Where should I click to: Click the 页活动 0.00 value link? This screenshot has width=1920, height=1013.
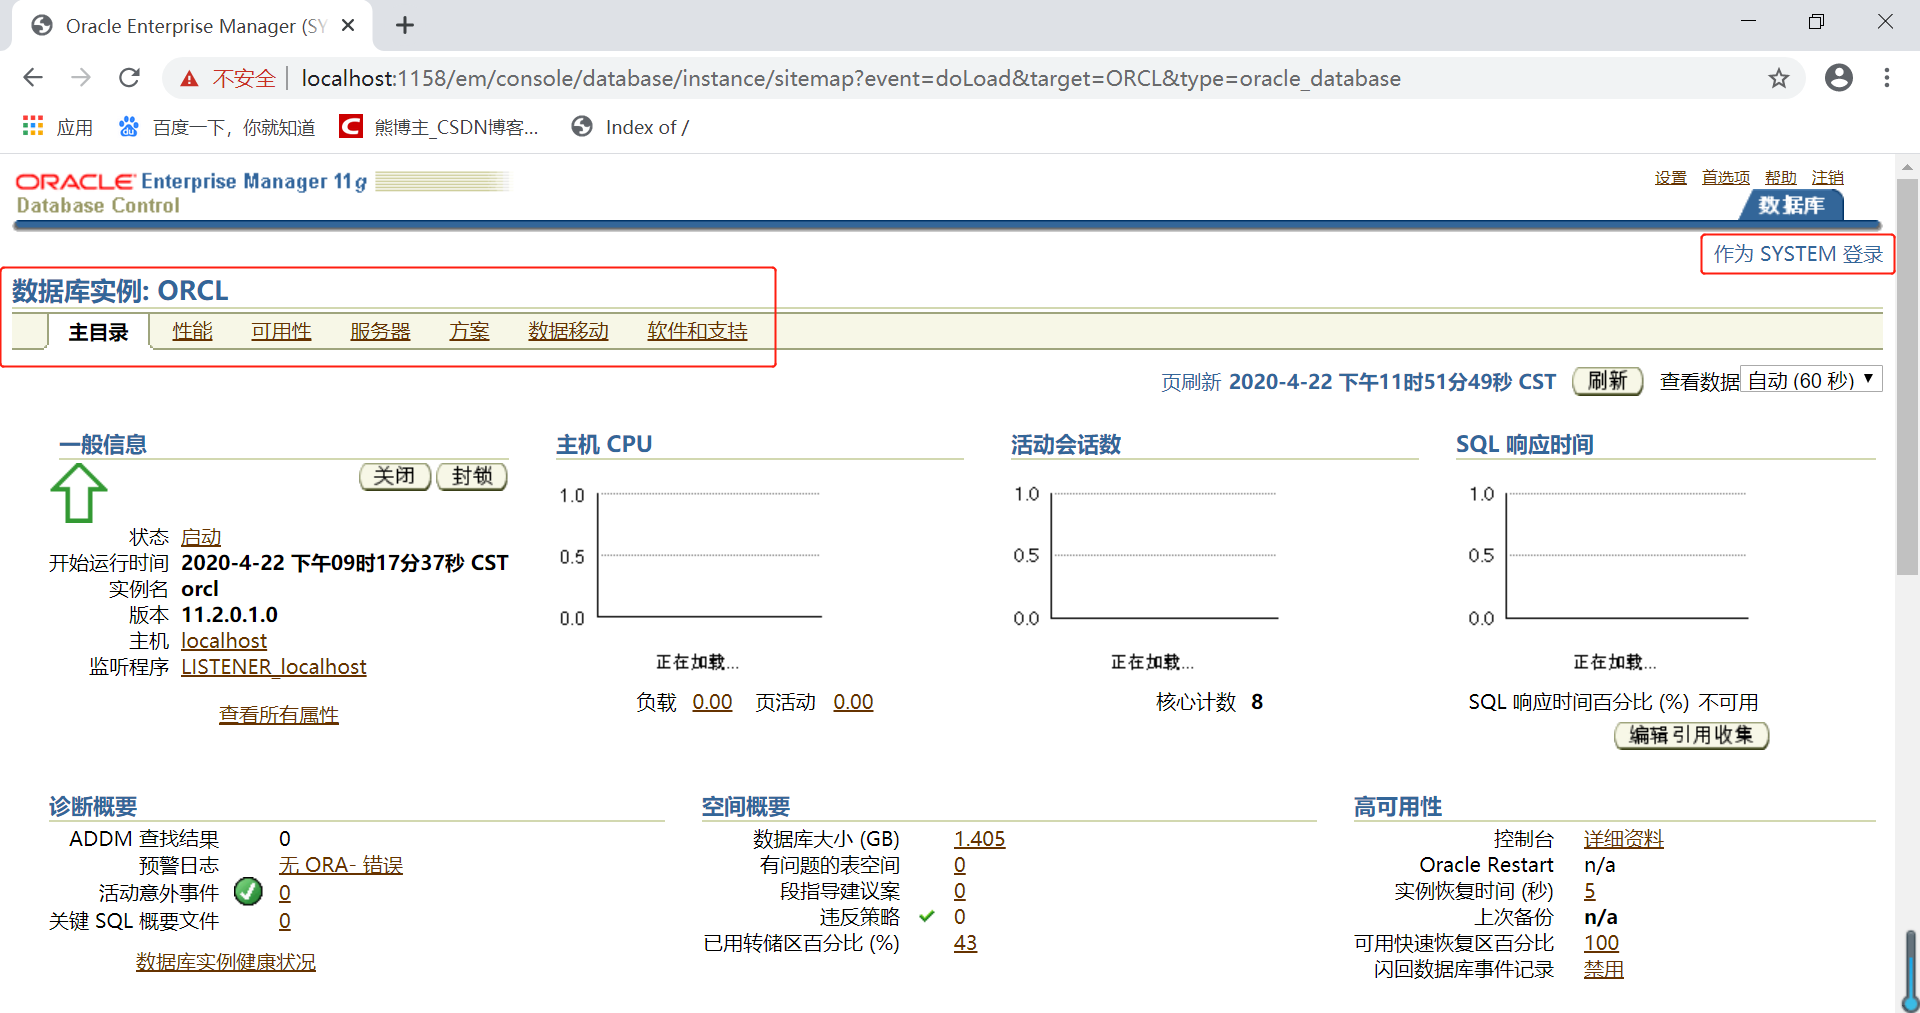point(853,702)
